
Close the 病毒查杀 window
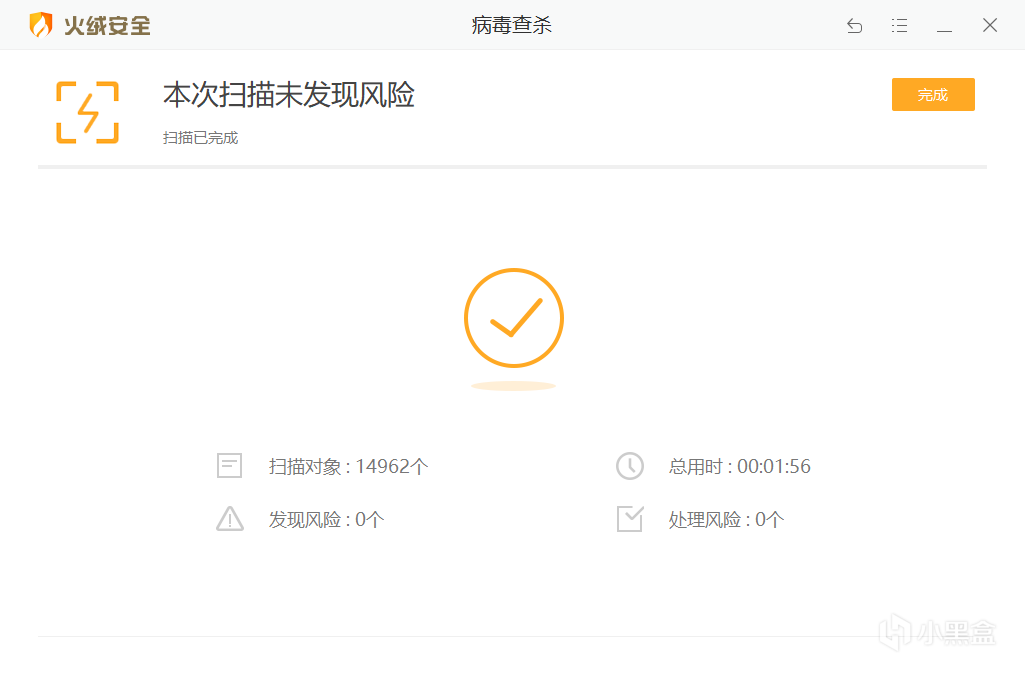coord(990,25)
